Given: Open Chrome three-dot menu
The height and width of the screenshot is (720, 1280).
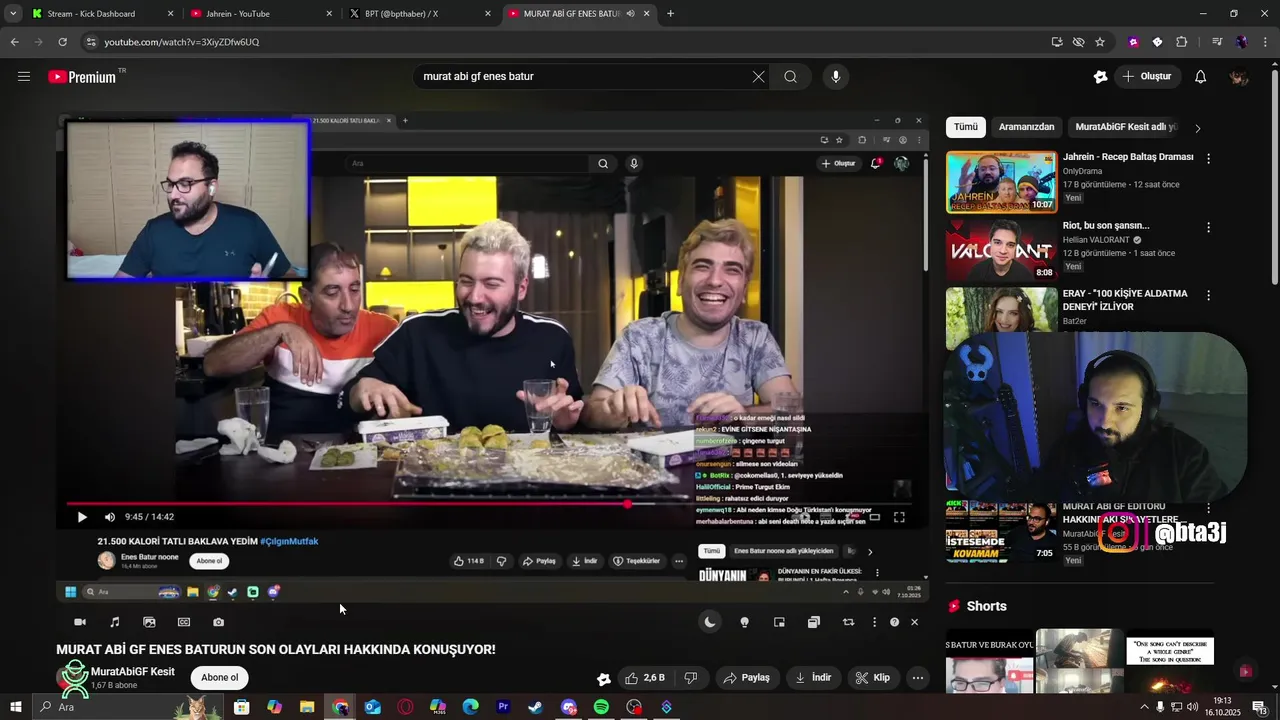Looking at the screenshot, I should (1265, 42).
